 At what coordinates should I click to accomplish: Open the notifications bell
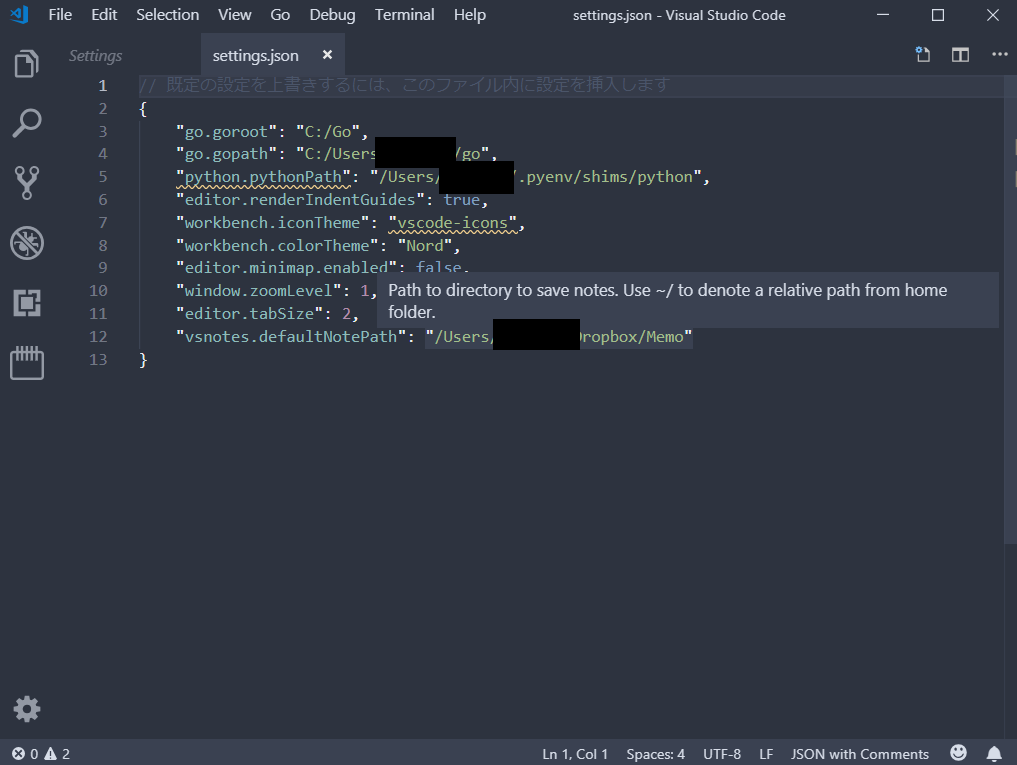(994, 753)
